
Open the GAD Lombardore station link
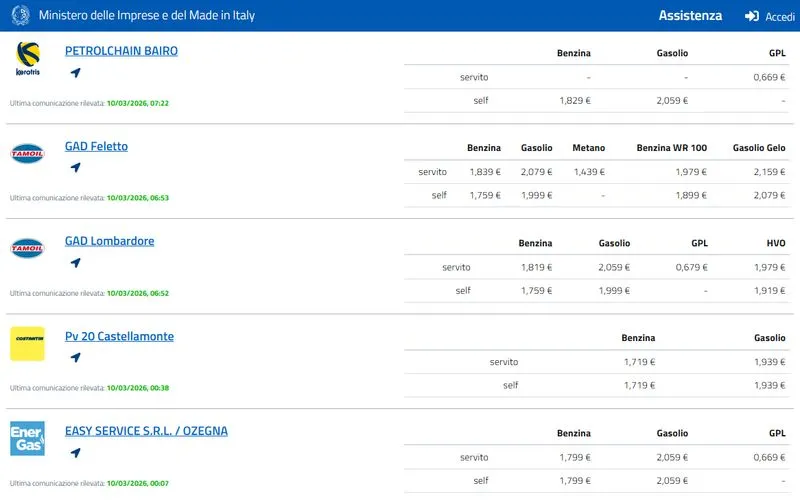pyautogui.click(x=109, y=241)
